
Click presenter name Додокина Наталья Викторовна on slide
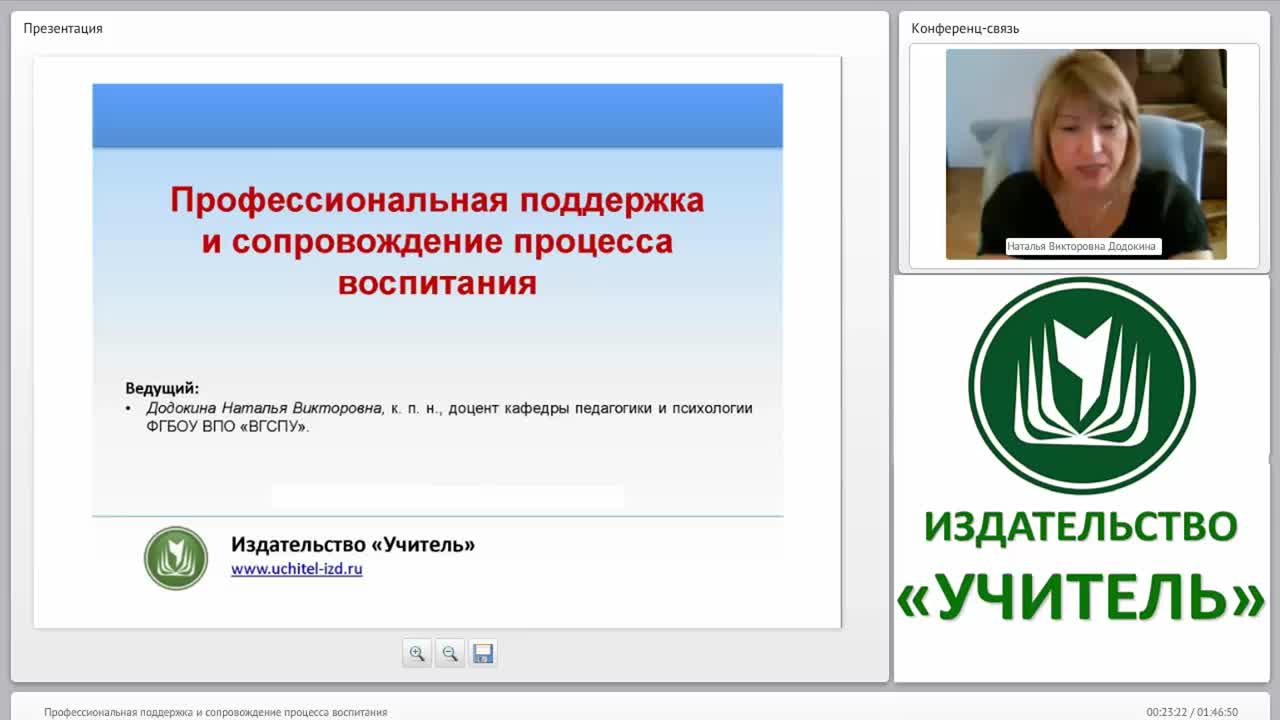265,408
